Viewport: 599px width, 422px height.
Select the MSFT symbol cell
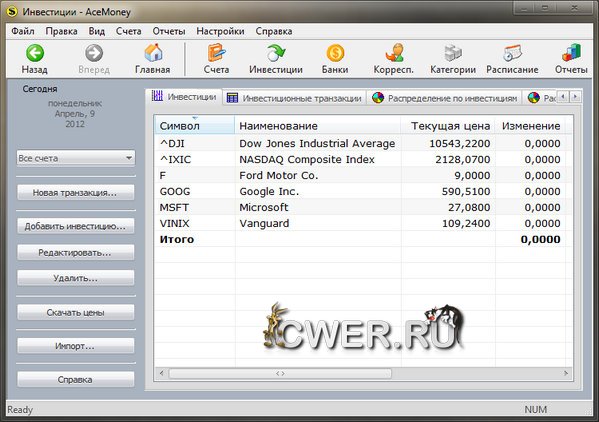pos(174,208)
